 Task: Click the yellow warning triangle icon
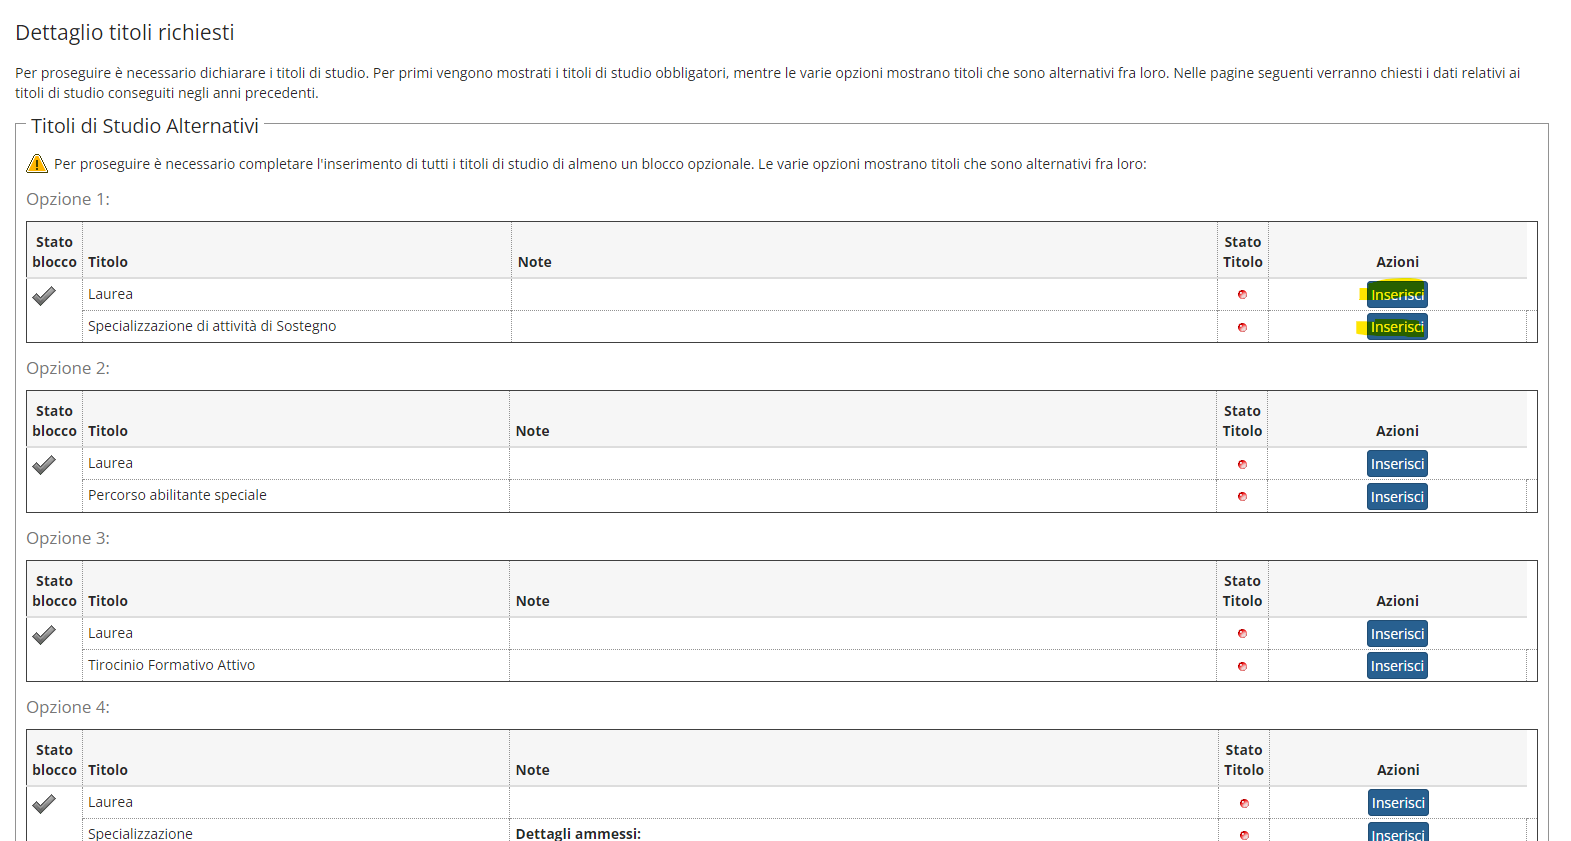pyautogui.click(x=37, y=163)
